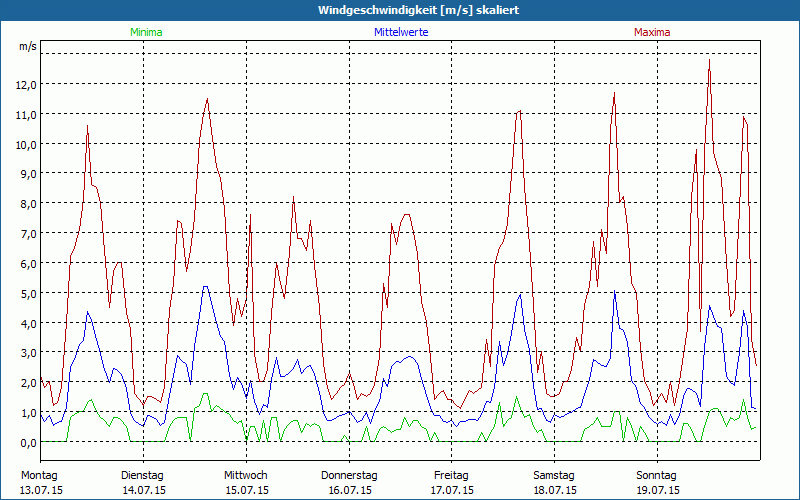This screenshot has width=800, height=500.
Task: Select the Dienstag day label
Action: pyautogui.click(x=143, y=475)
